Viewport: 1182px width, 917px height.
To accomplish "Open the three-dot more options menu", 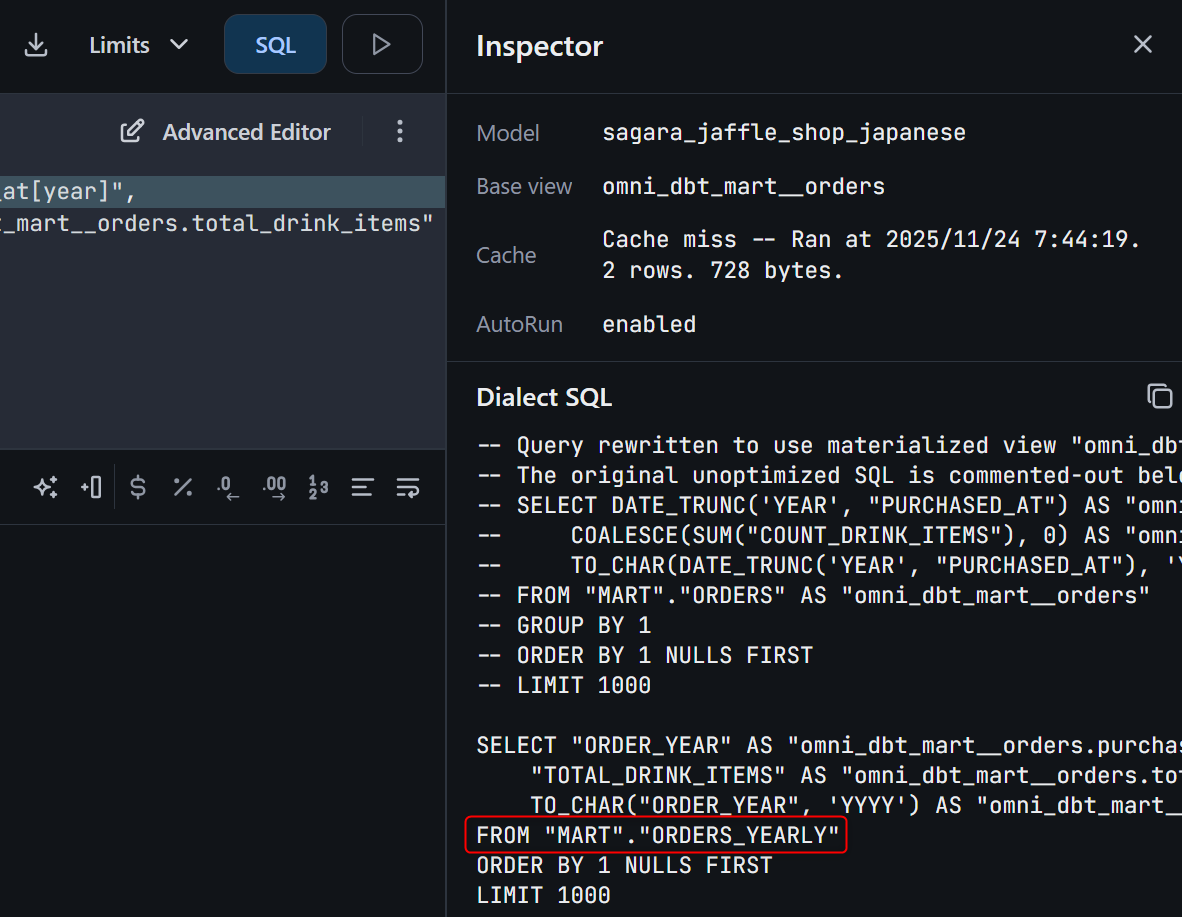I will click(x=400, y=132).
